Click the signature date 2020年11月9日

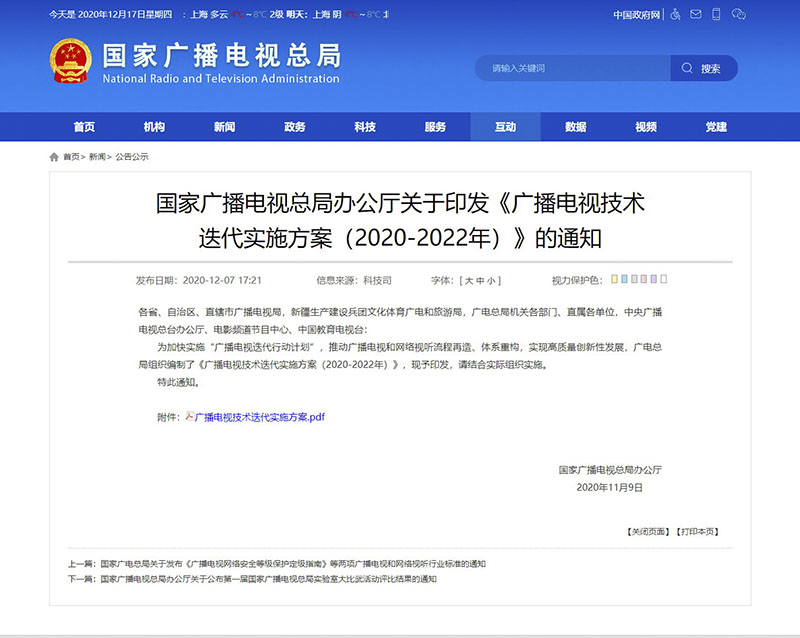coord(609,487)
